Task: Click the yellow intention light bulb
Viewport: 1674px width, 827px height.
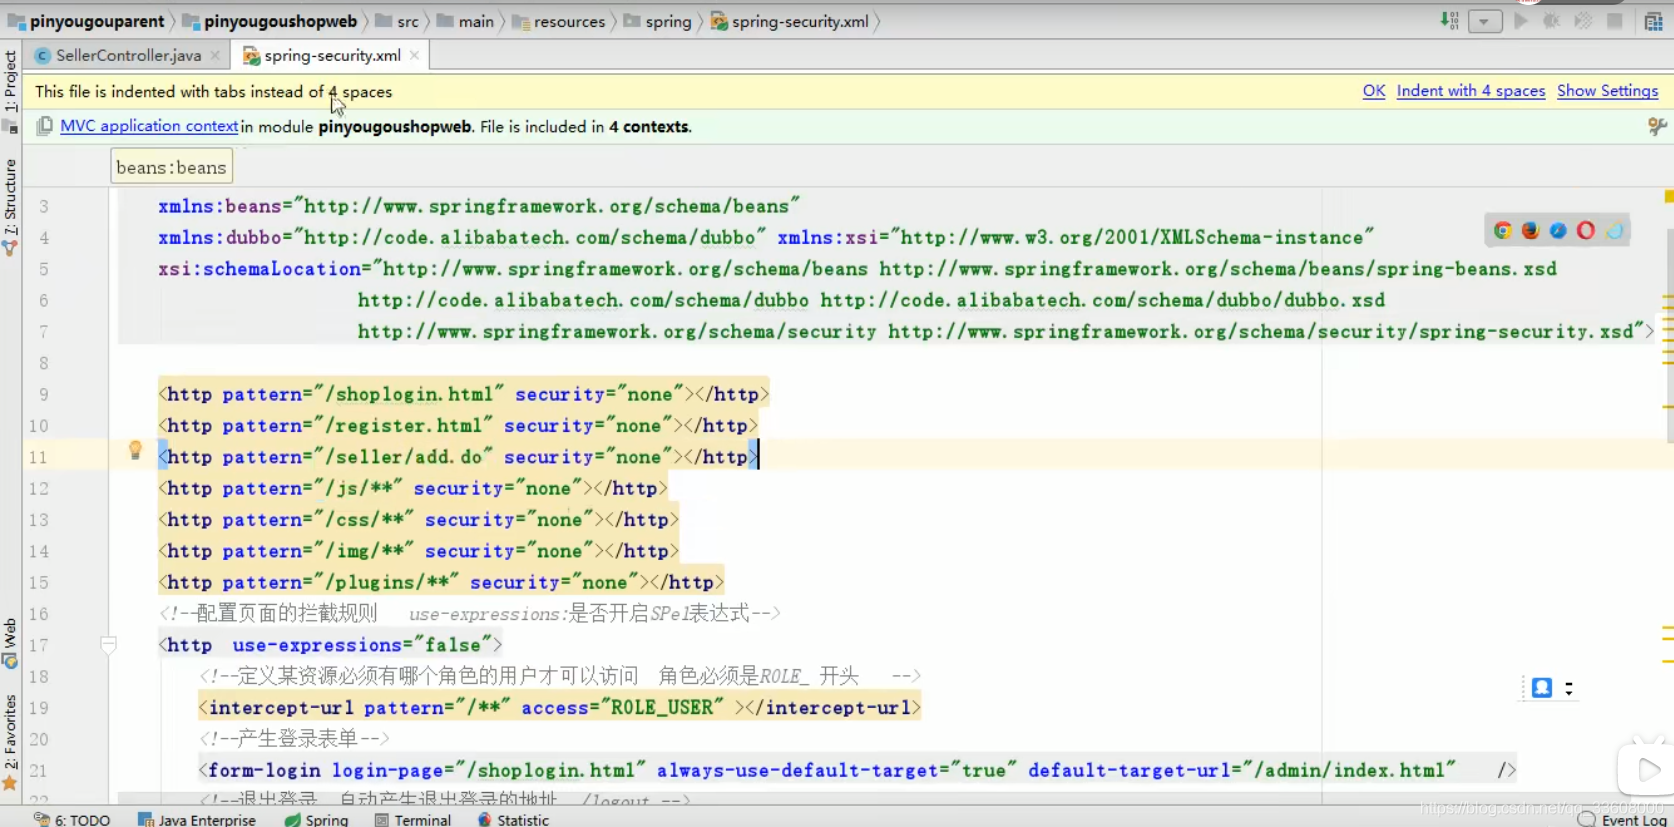Action: (x=135, y=451)
